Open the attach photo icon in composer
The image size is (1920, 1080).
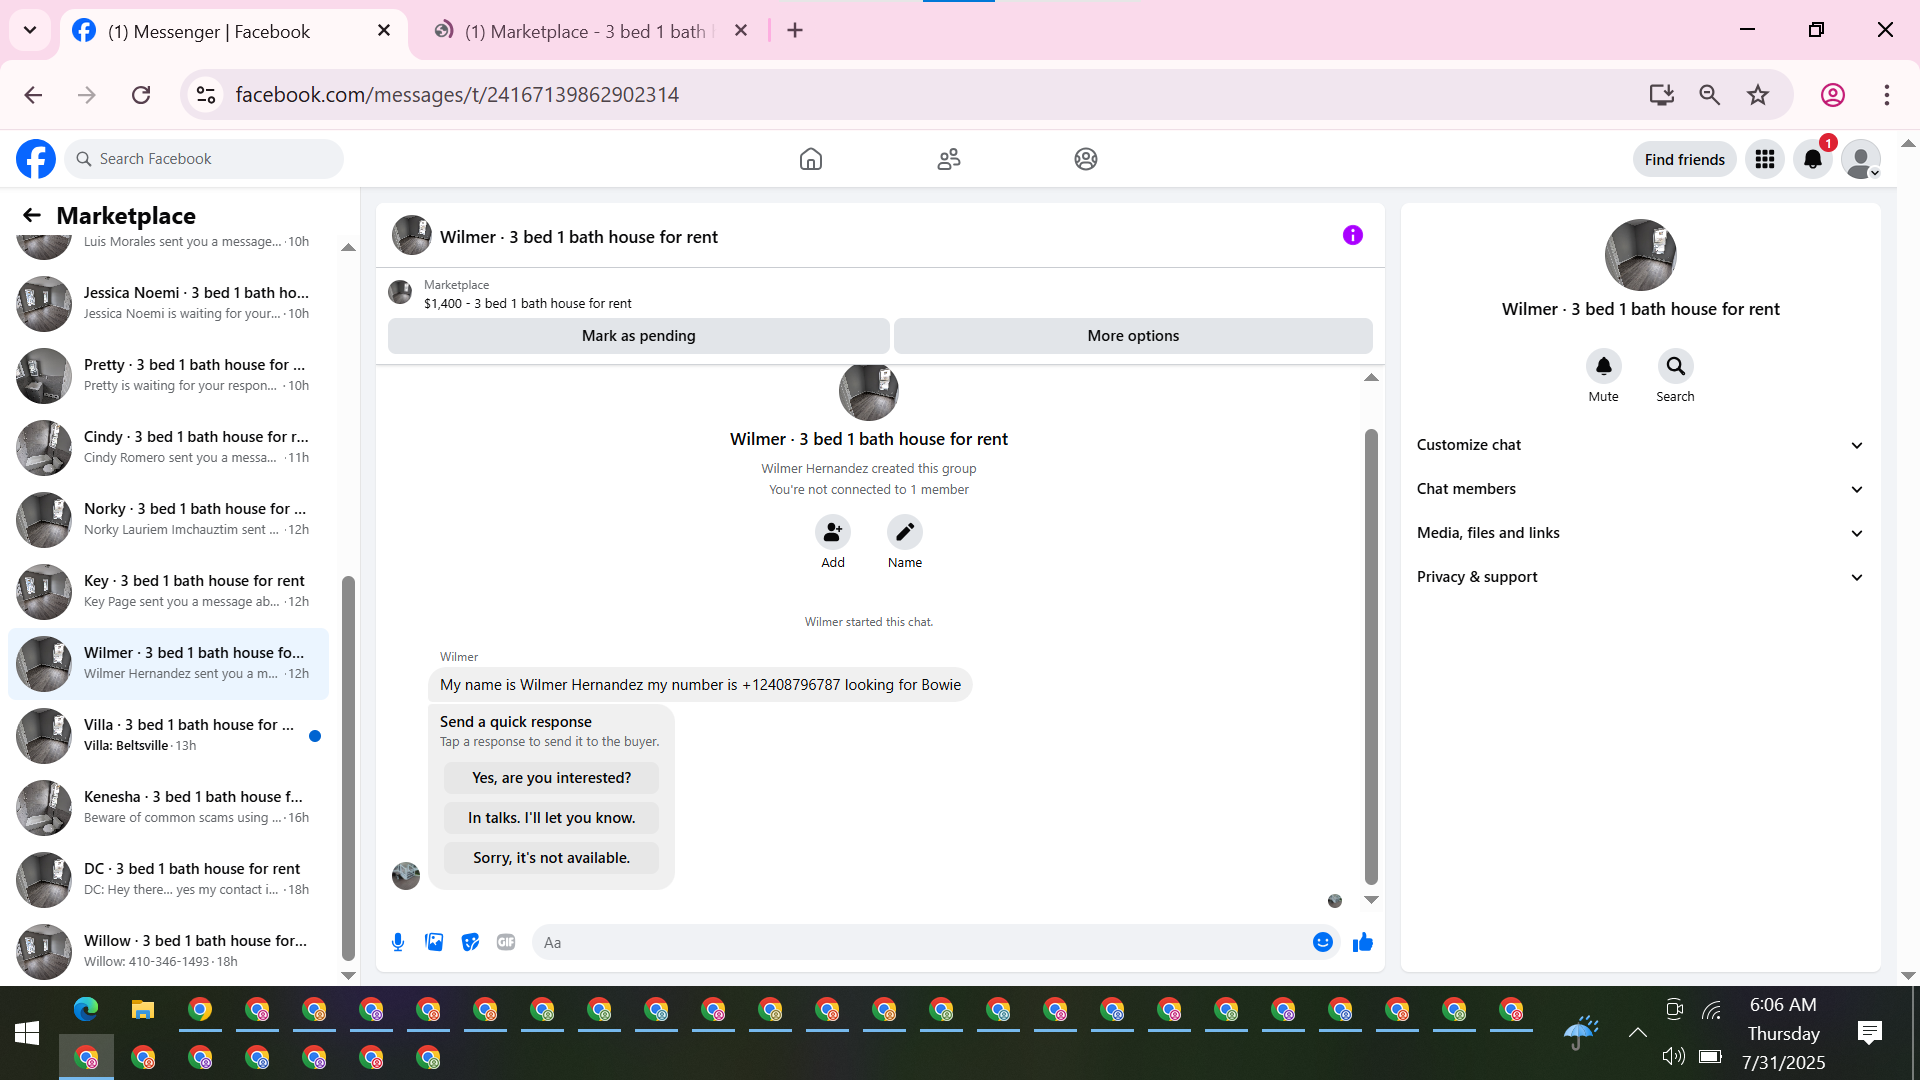(434, 942)
